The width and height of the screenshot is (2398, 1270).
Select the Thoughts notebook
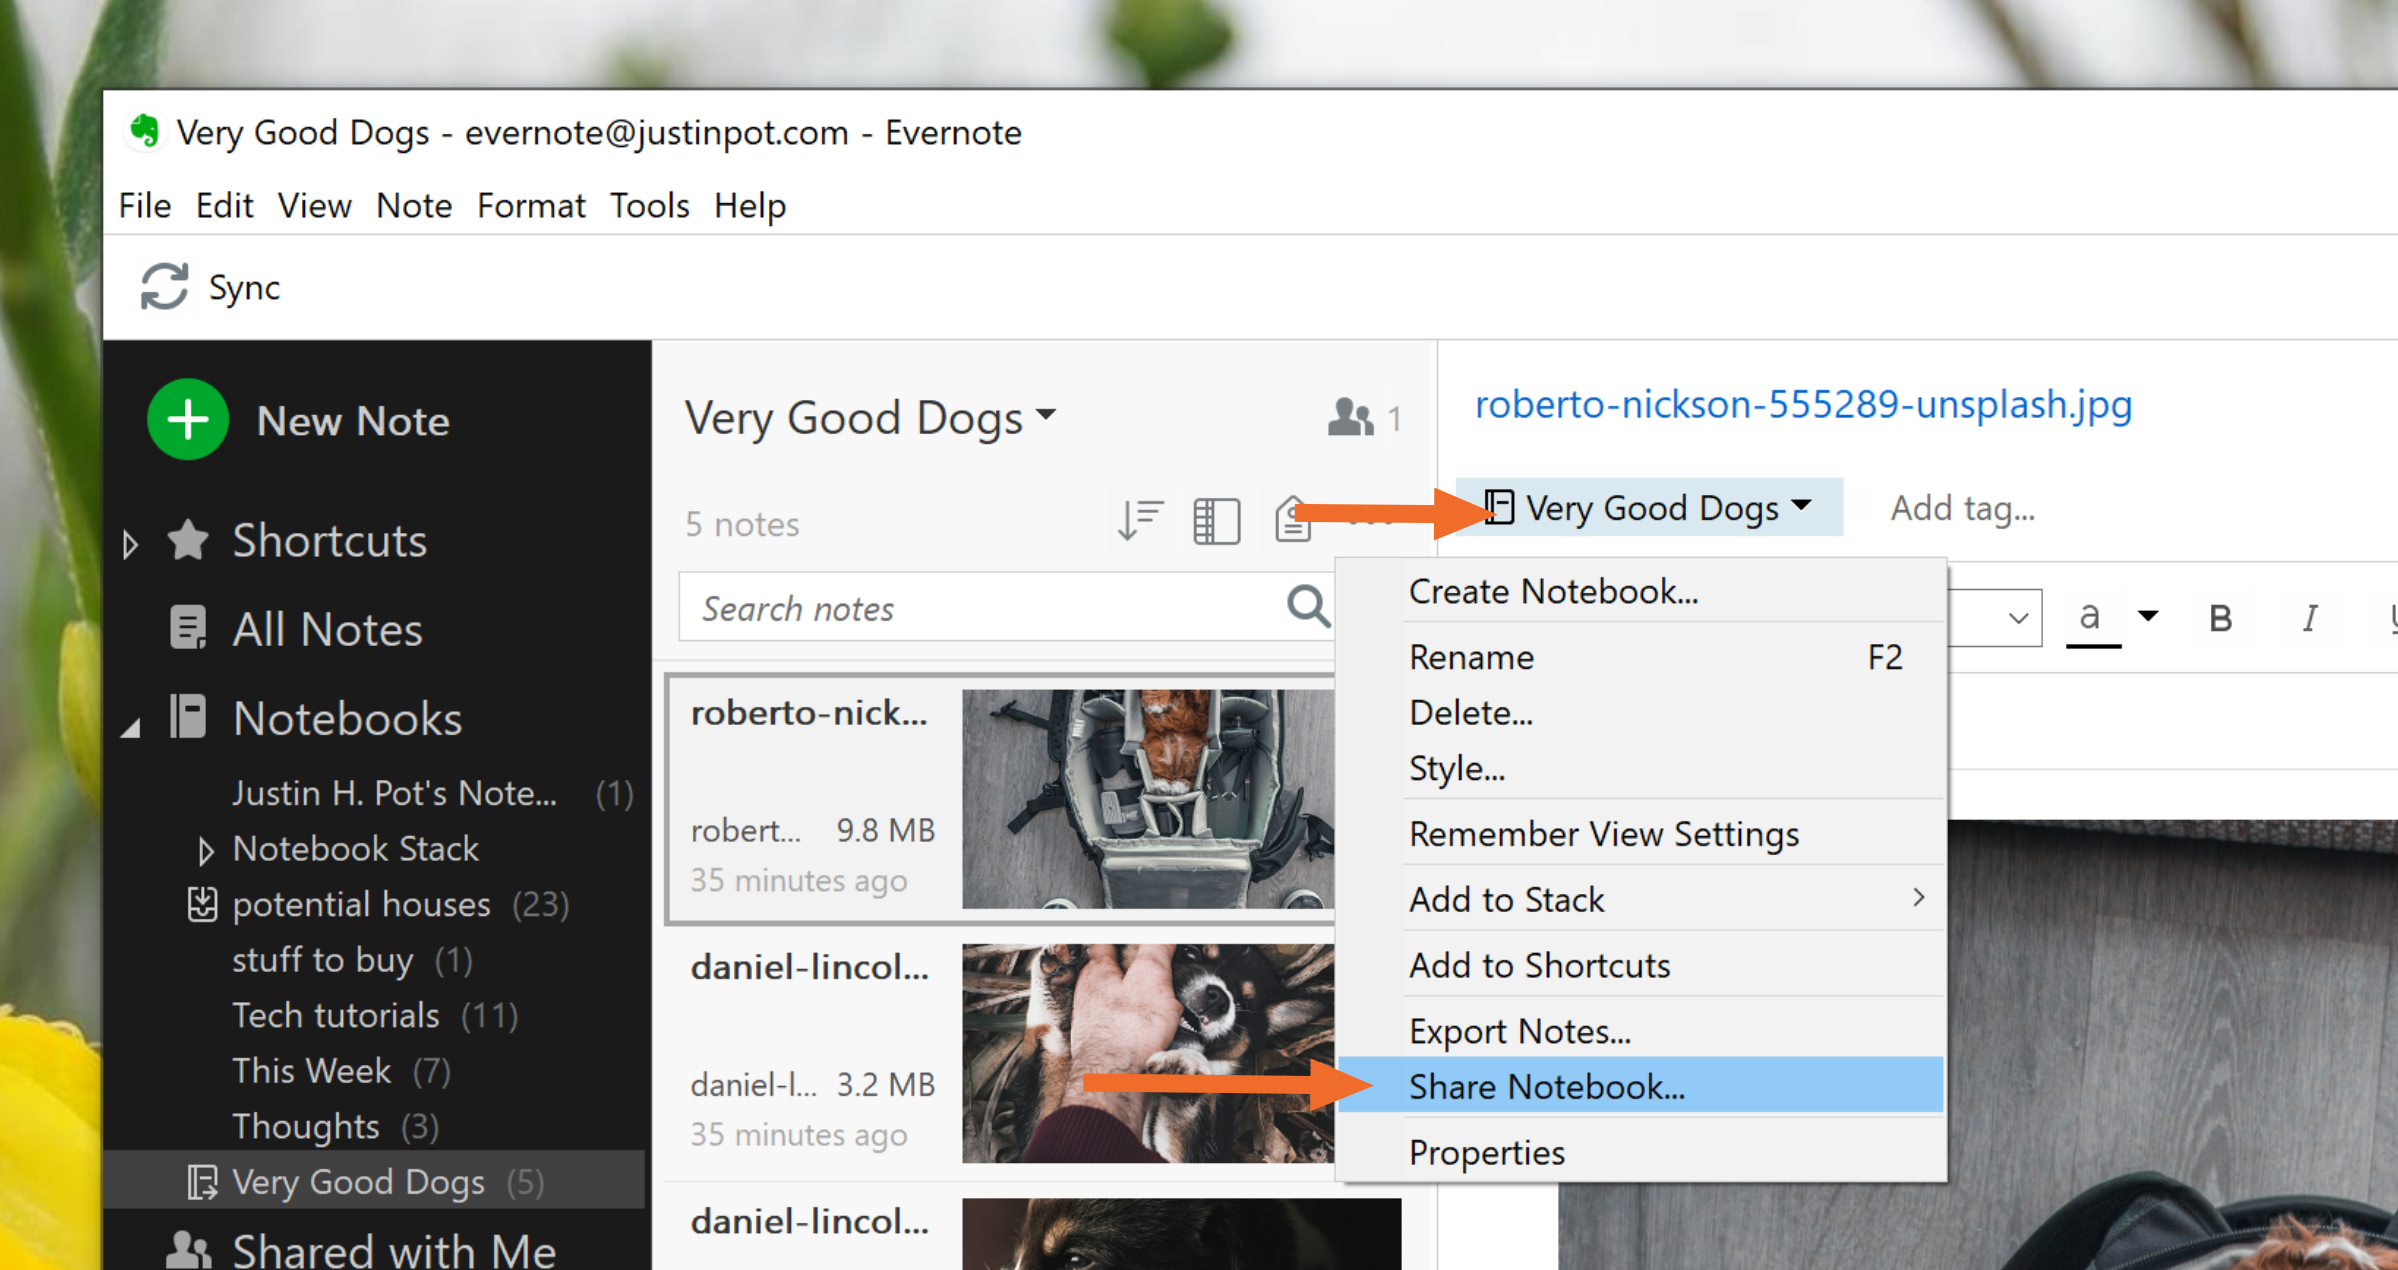coord(305,1127)
